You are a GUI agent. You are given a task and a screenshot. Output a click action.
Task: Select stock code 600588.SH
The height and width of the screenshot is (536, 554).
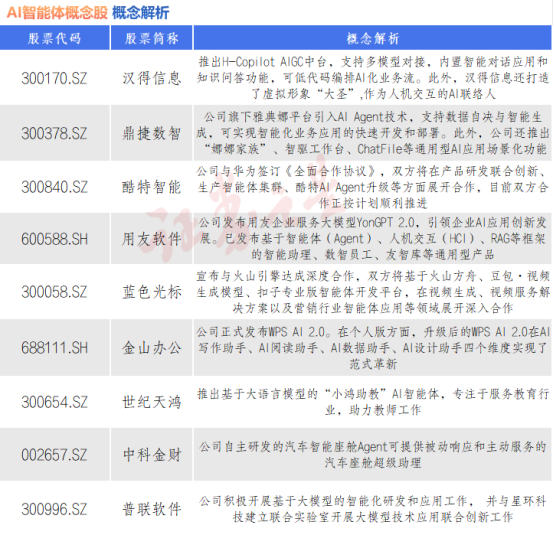point(54,239)
